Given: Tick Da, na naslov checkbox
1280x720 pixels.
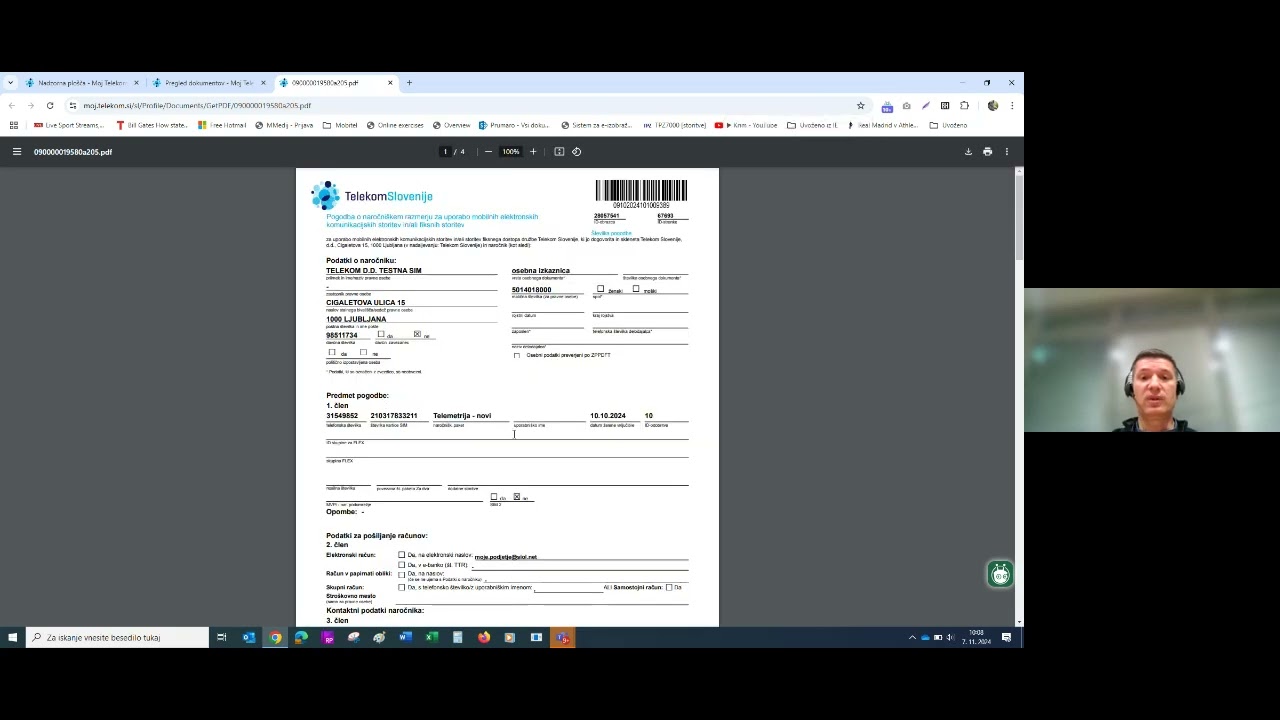Looking at the screenshot, I should click(402, 574).
